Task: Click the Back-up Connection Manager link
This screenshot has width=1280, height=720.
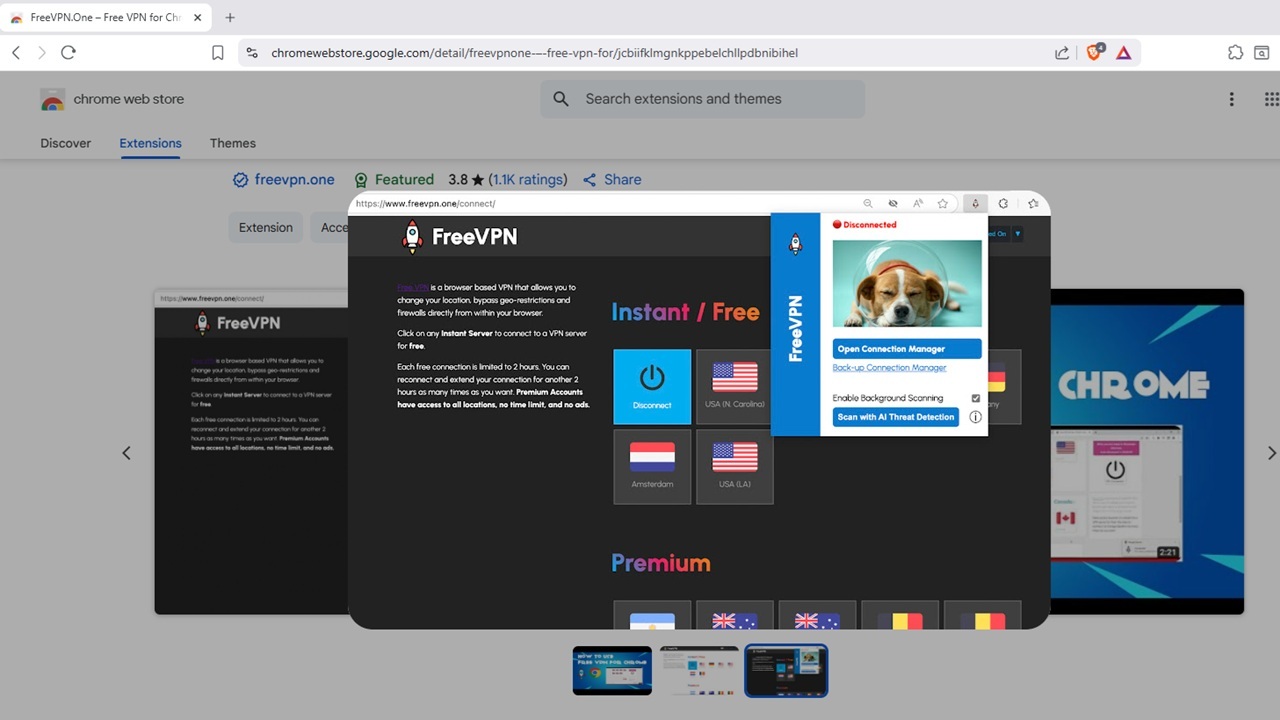Action: 891,367
